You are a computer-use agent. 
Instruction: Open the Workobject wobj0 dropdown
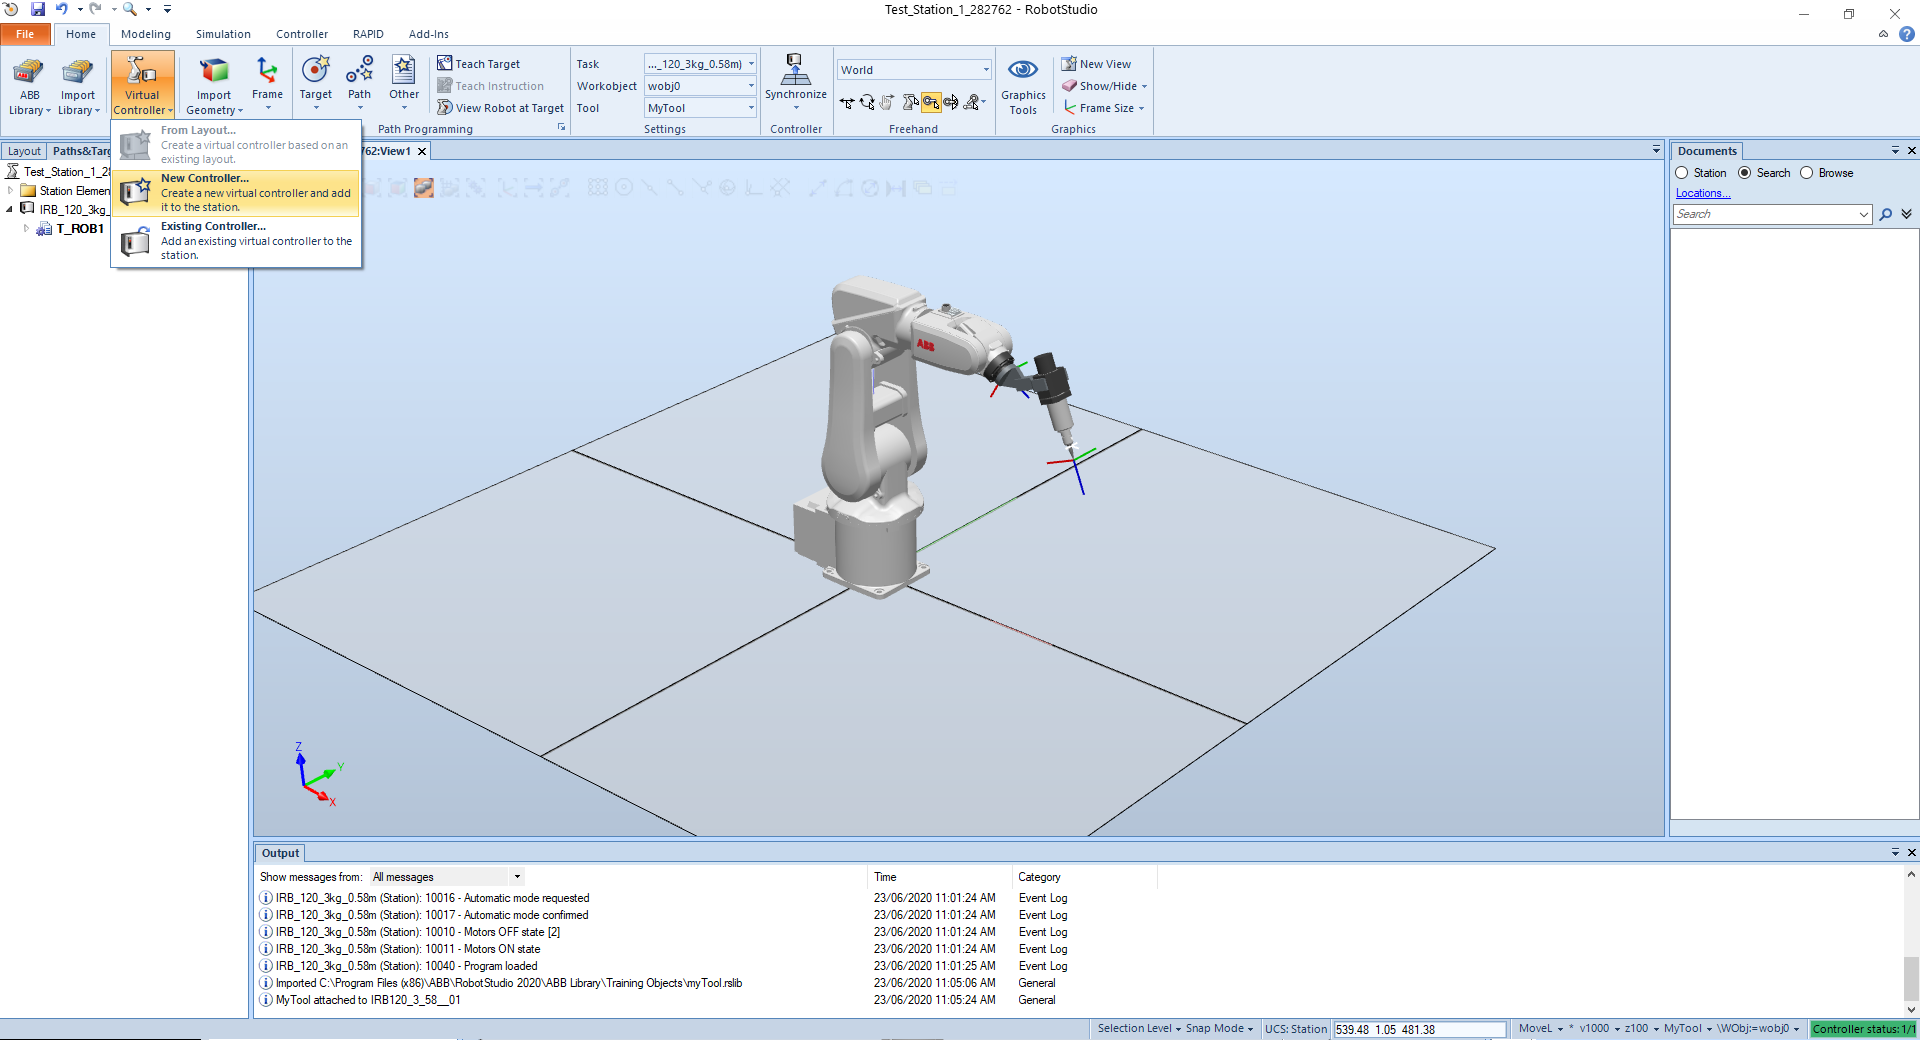[x=751, y=86]
